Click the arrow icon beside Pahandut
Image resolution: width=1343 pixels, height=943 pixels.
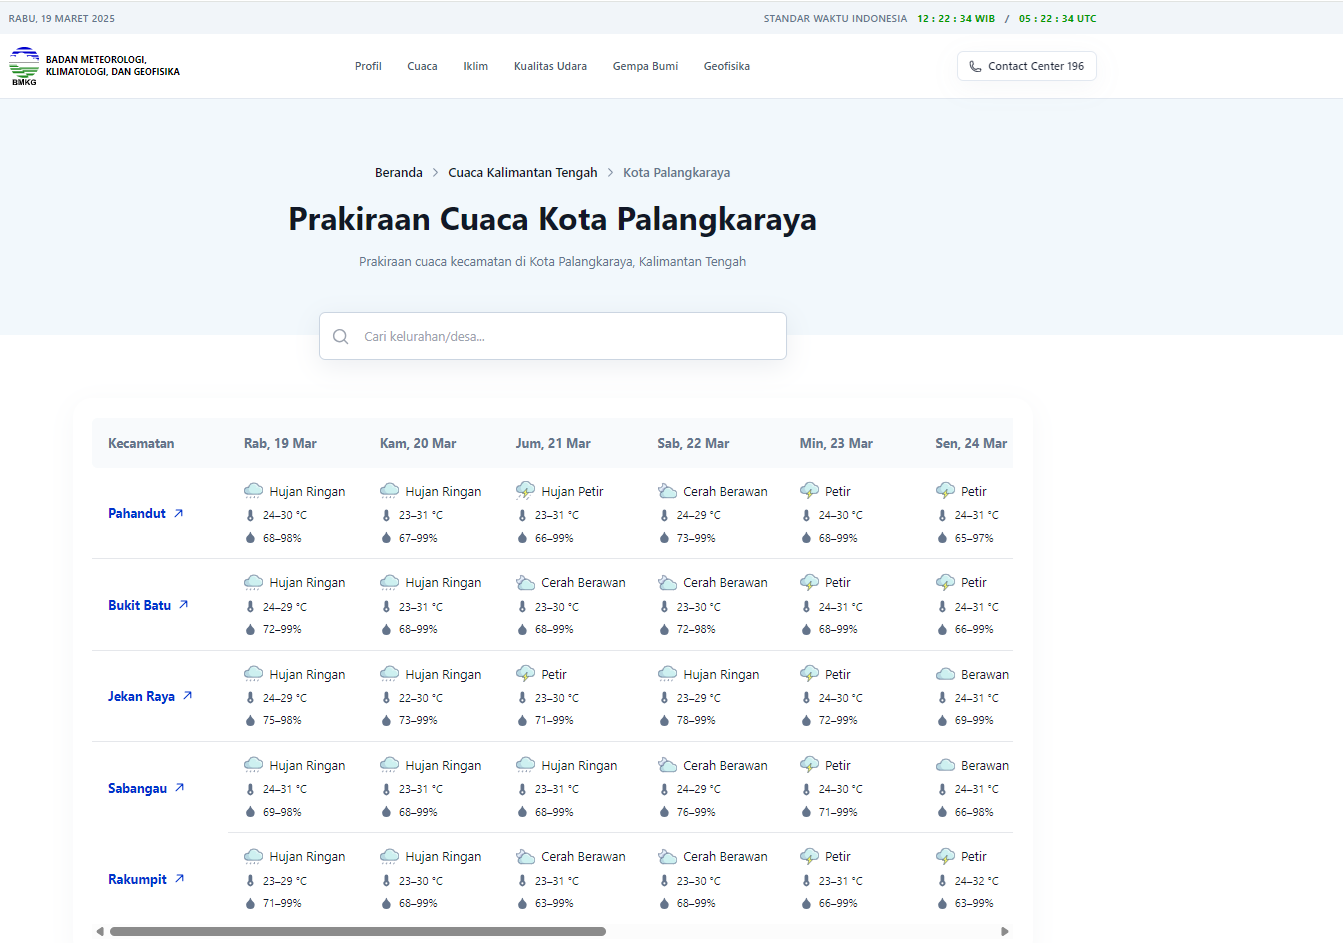(179, 513)
